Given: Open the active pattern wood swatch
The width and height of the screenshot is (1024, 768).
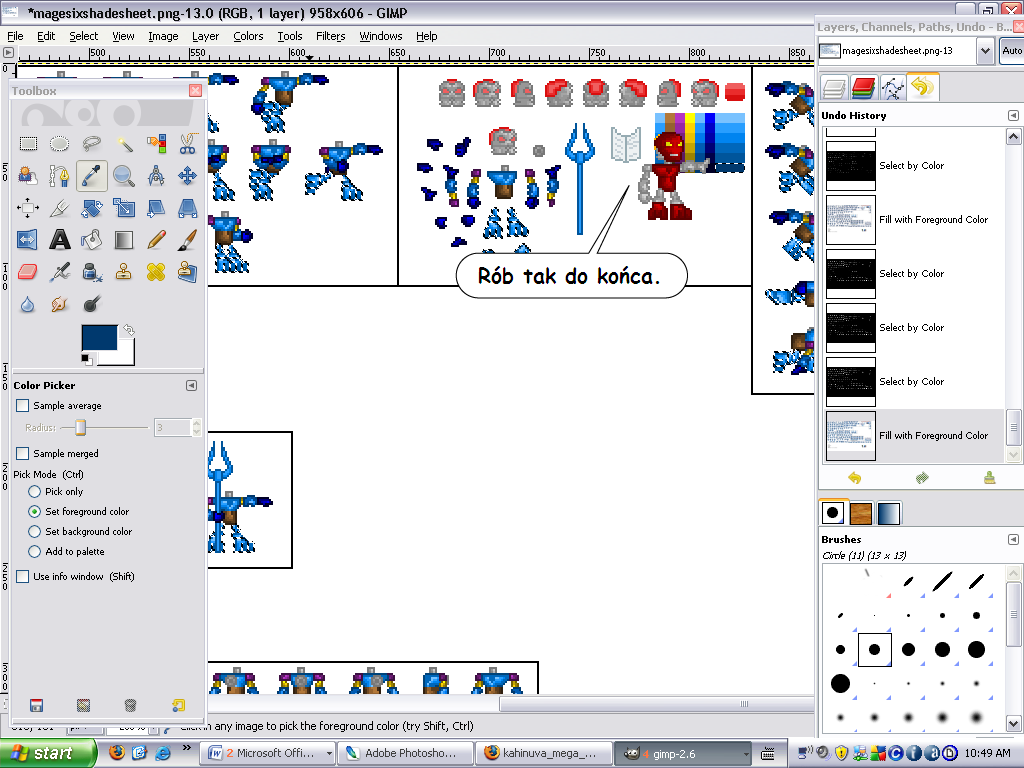Looking at the screenshot, I should pos(861,513).
